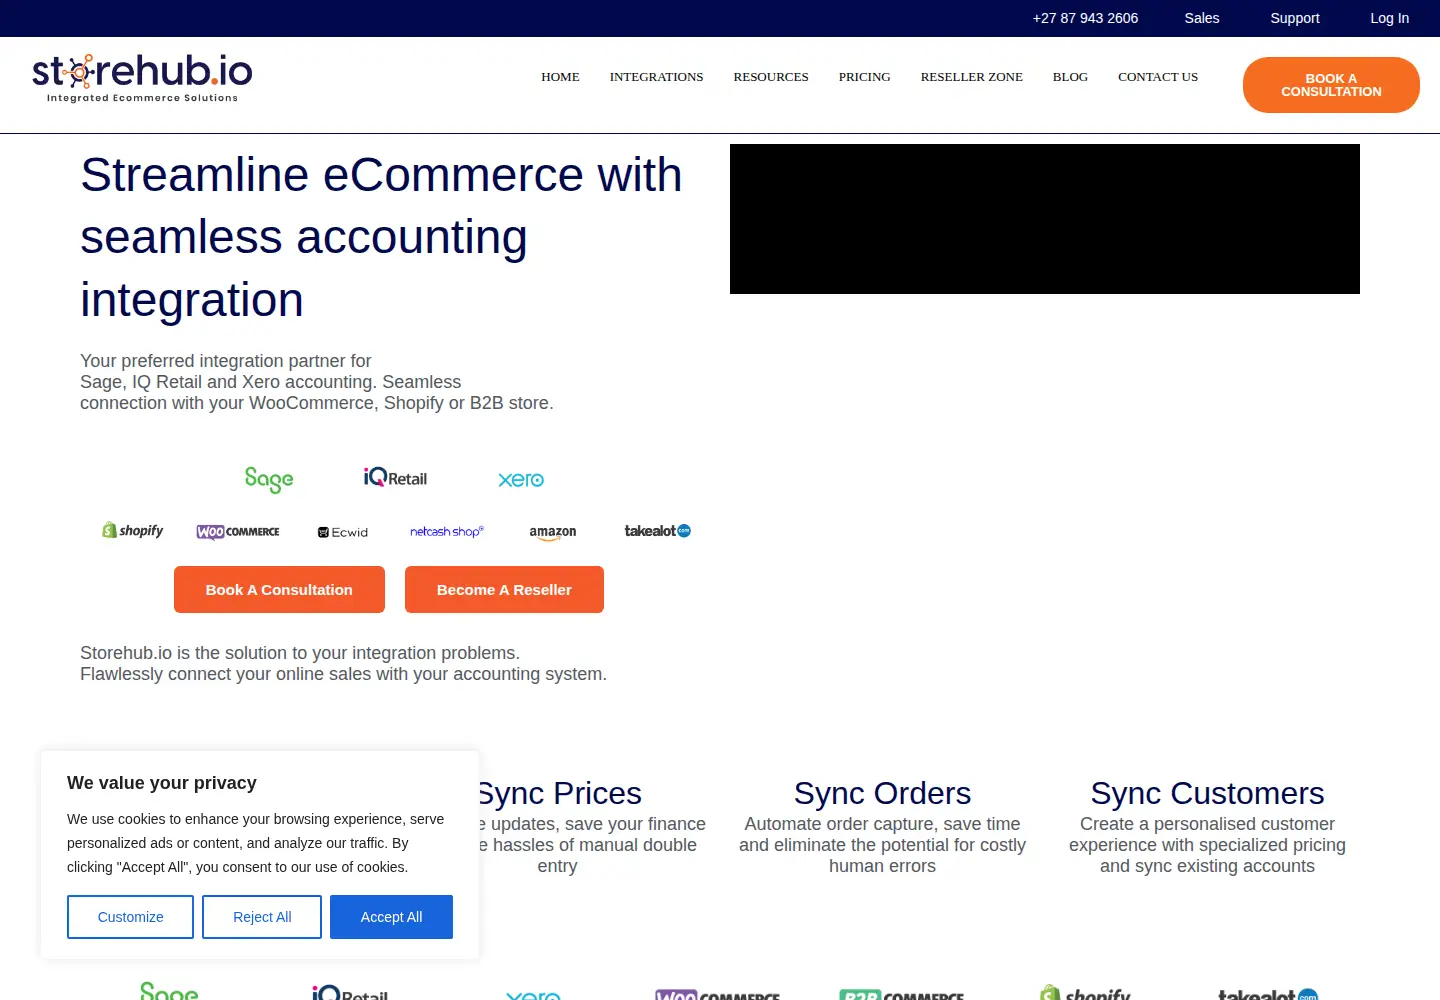Click the rounded Book A Consultation header button
Screen dimensions: 1440x1000
[x=1331, y=85]
